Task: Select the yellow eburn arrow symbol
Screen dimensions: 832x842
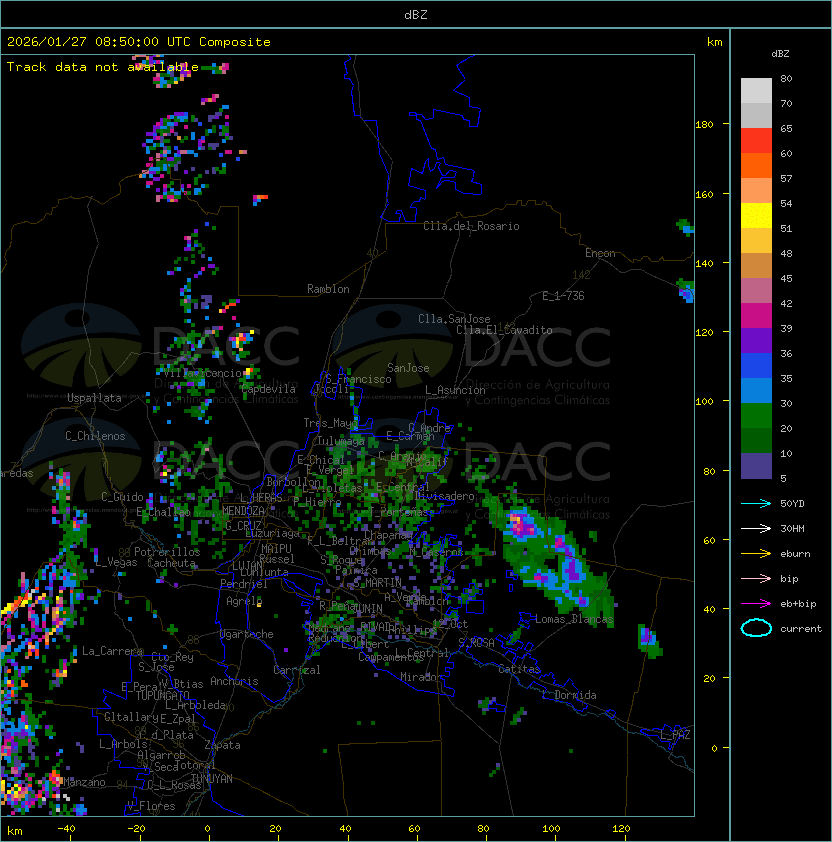Action: tap(756, 553)
